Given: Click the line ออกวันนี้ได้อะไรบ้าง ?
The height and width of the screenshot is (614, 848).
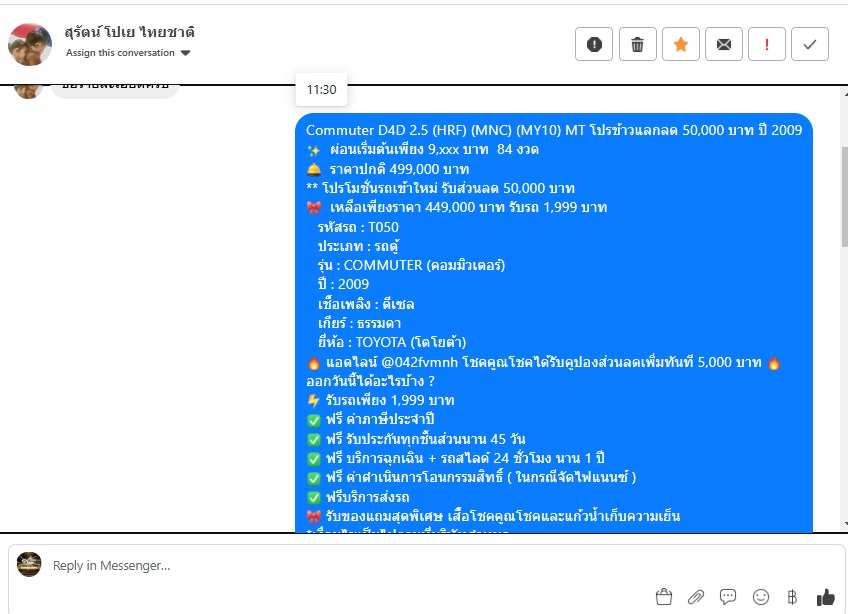Looking at the screenshot, I should tap(370, 381).
